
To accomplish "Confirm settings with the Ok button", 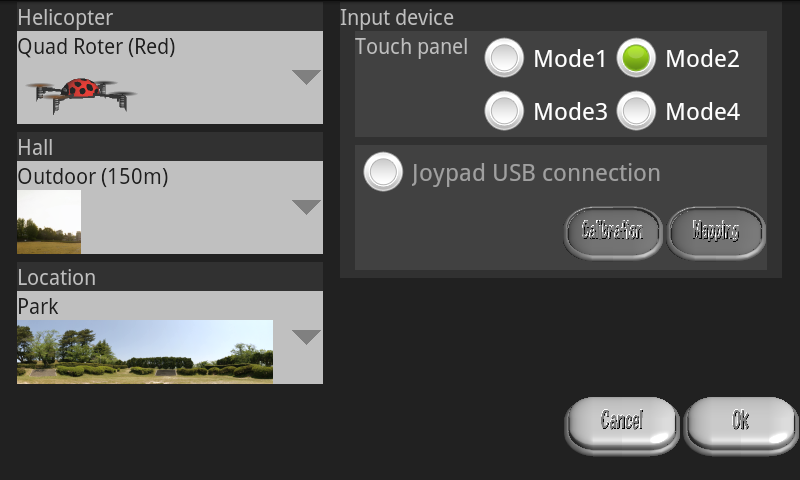I will [x=740, y=420].
